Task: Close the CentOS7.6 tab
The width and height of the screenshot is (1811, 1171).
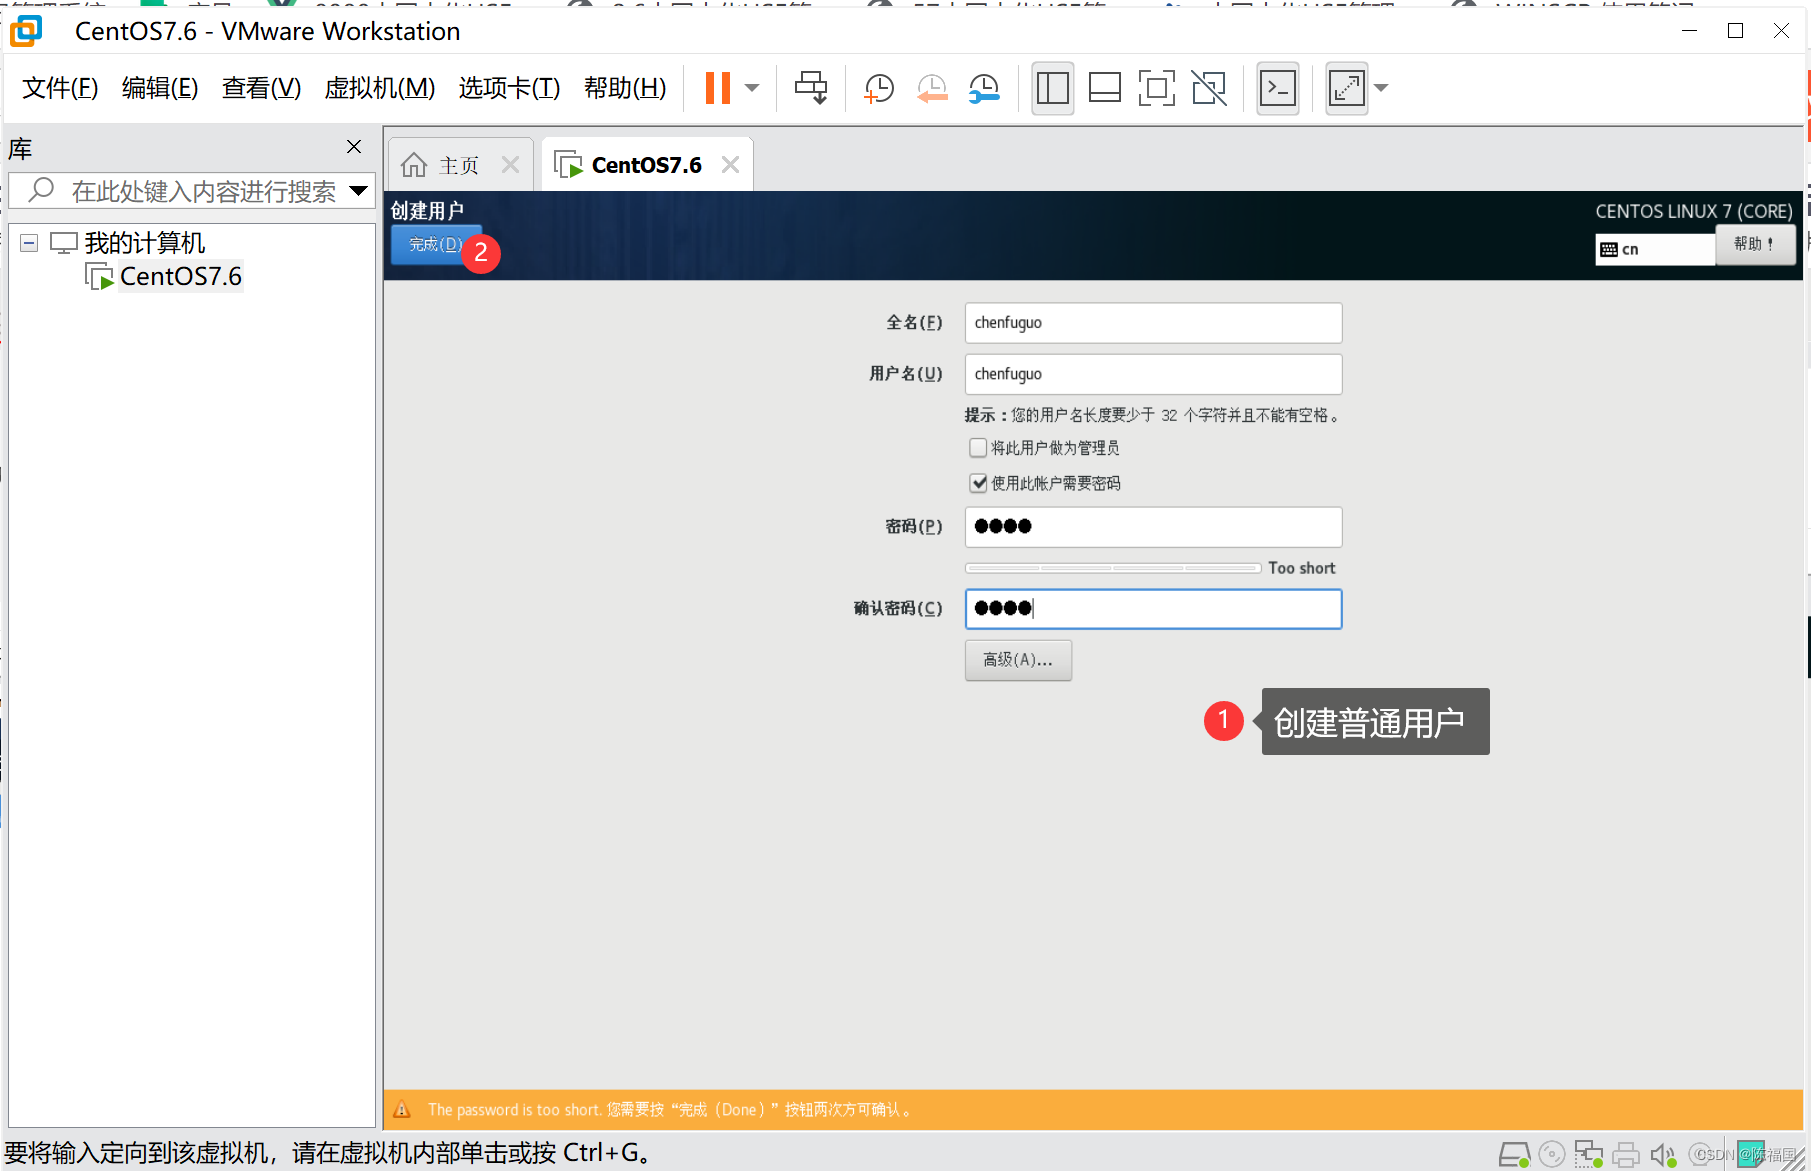Action: (x=731, y=165)
